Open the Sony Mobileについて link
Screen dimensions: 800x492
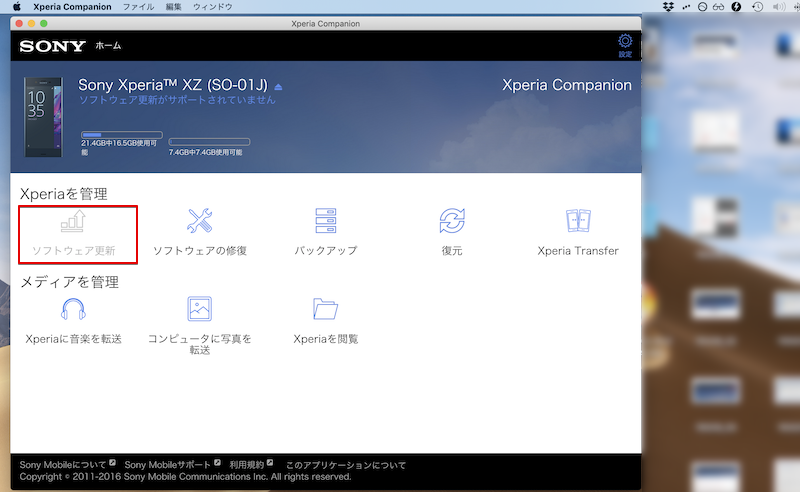[x=63, y=465]
